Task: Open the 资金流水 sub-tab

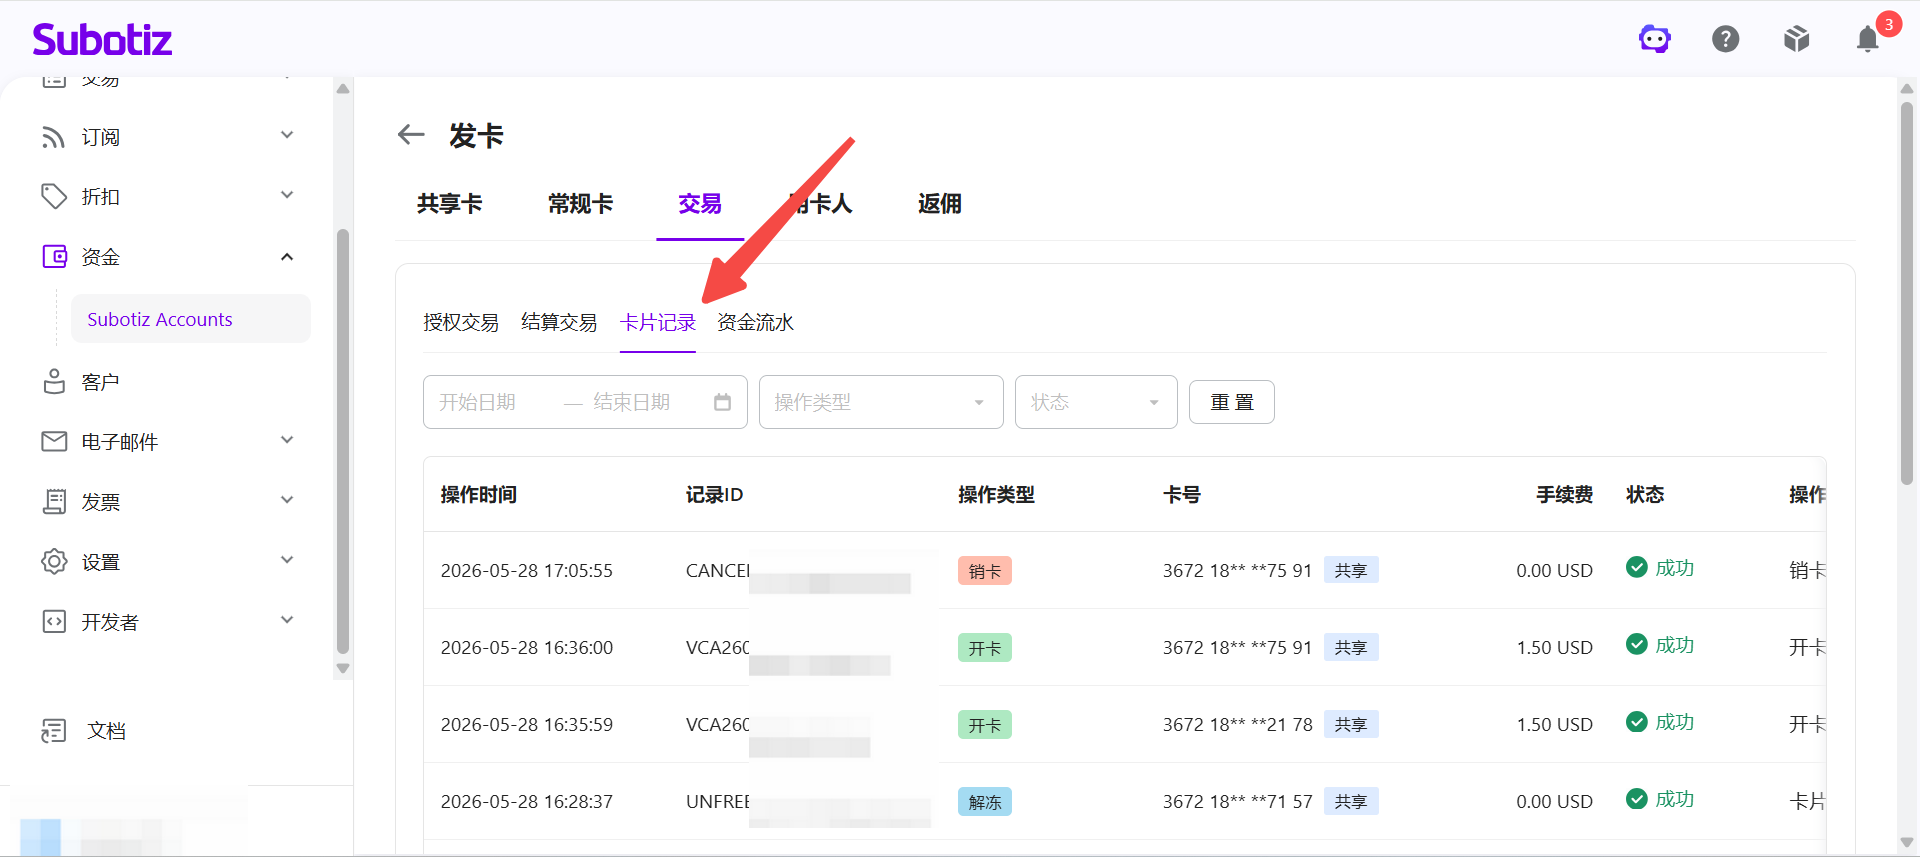Action: click(x=756, y=322)
